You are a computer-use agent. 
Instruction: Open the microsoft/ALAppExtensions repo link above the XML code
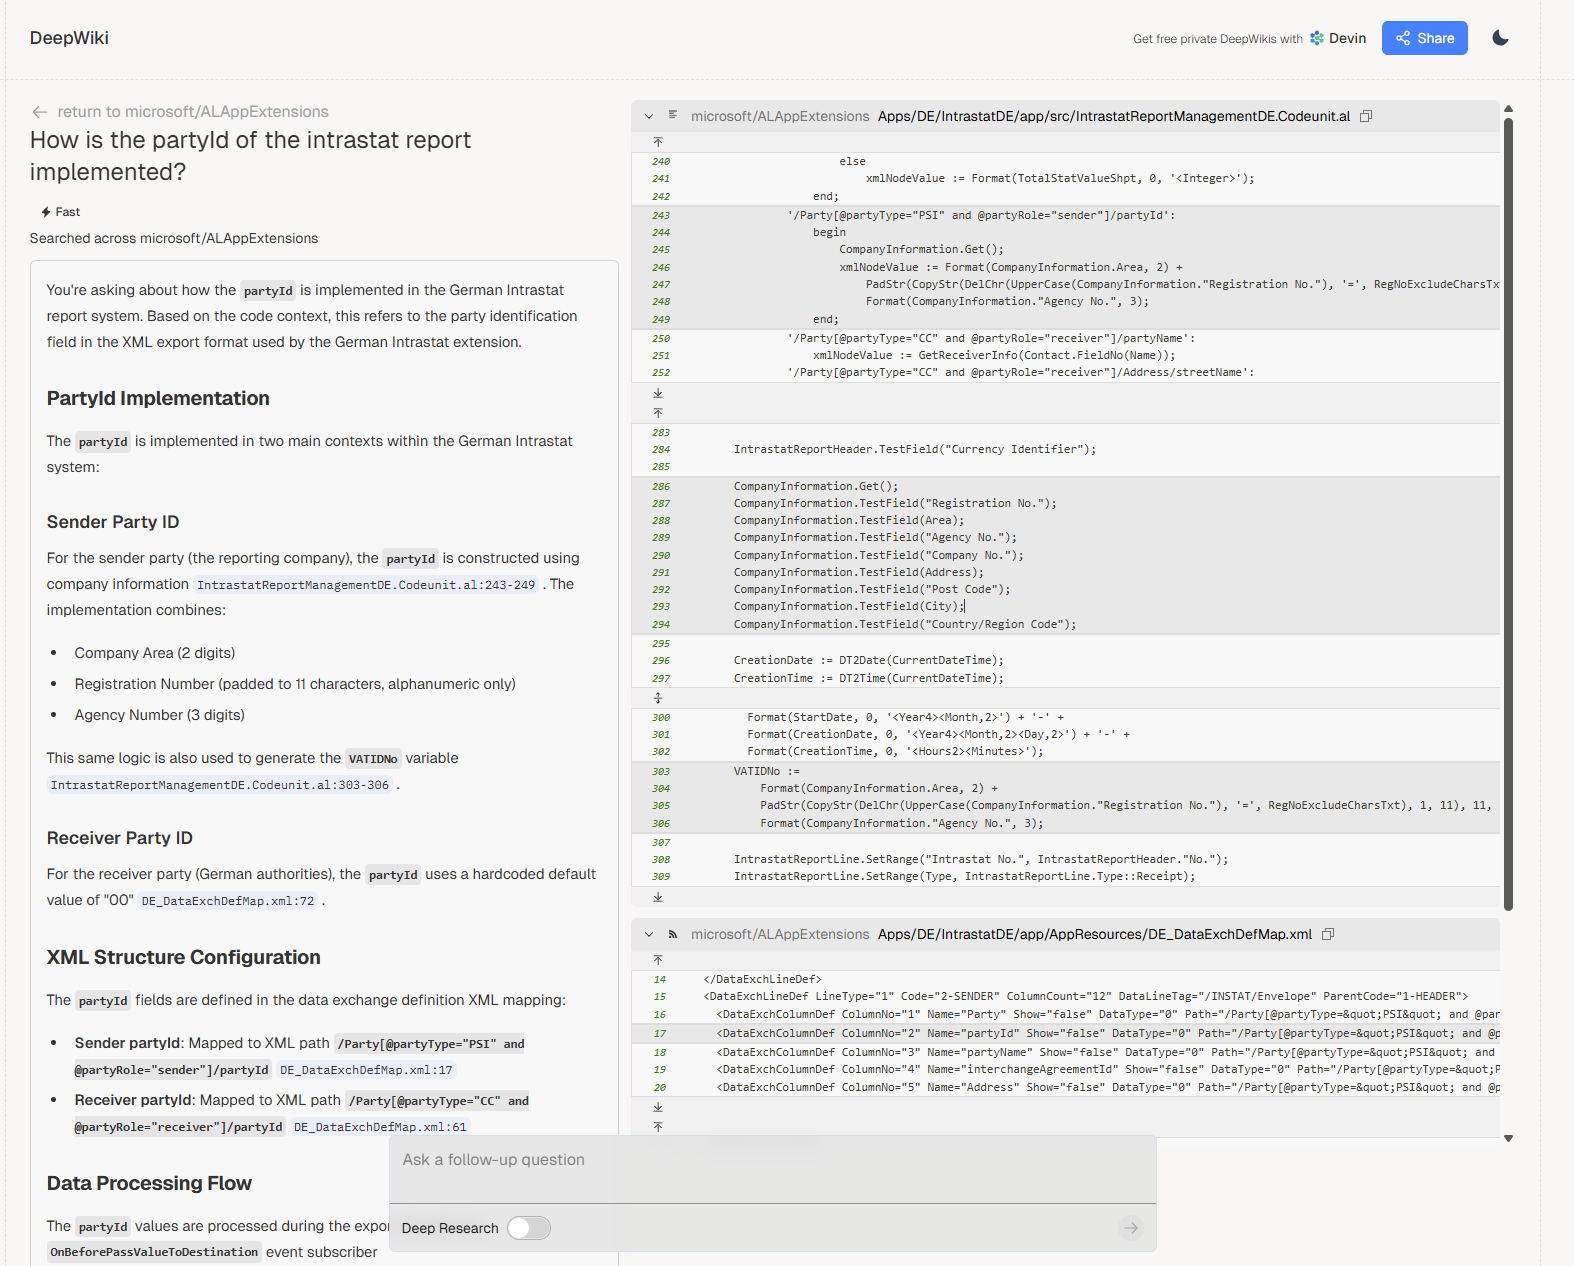coord(780,935)
